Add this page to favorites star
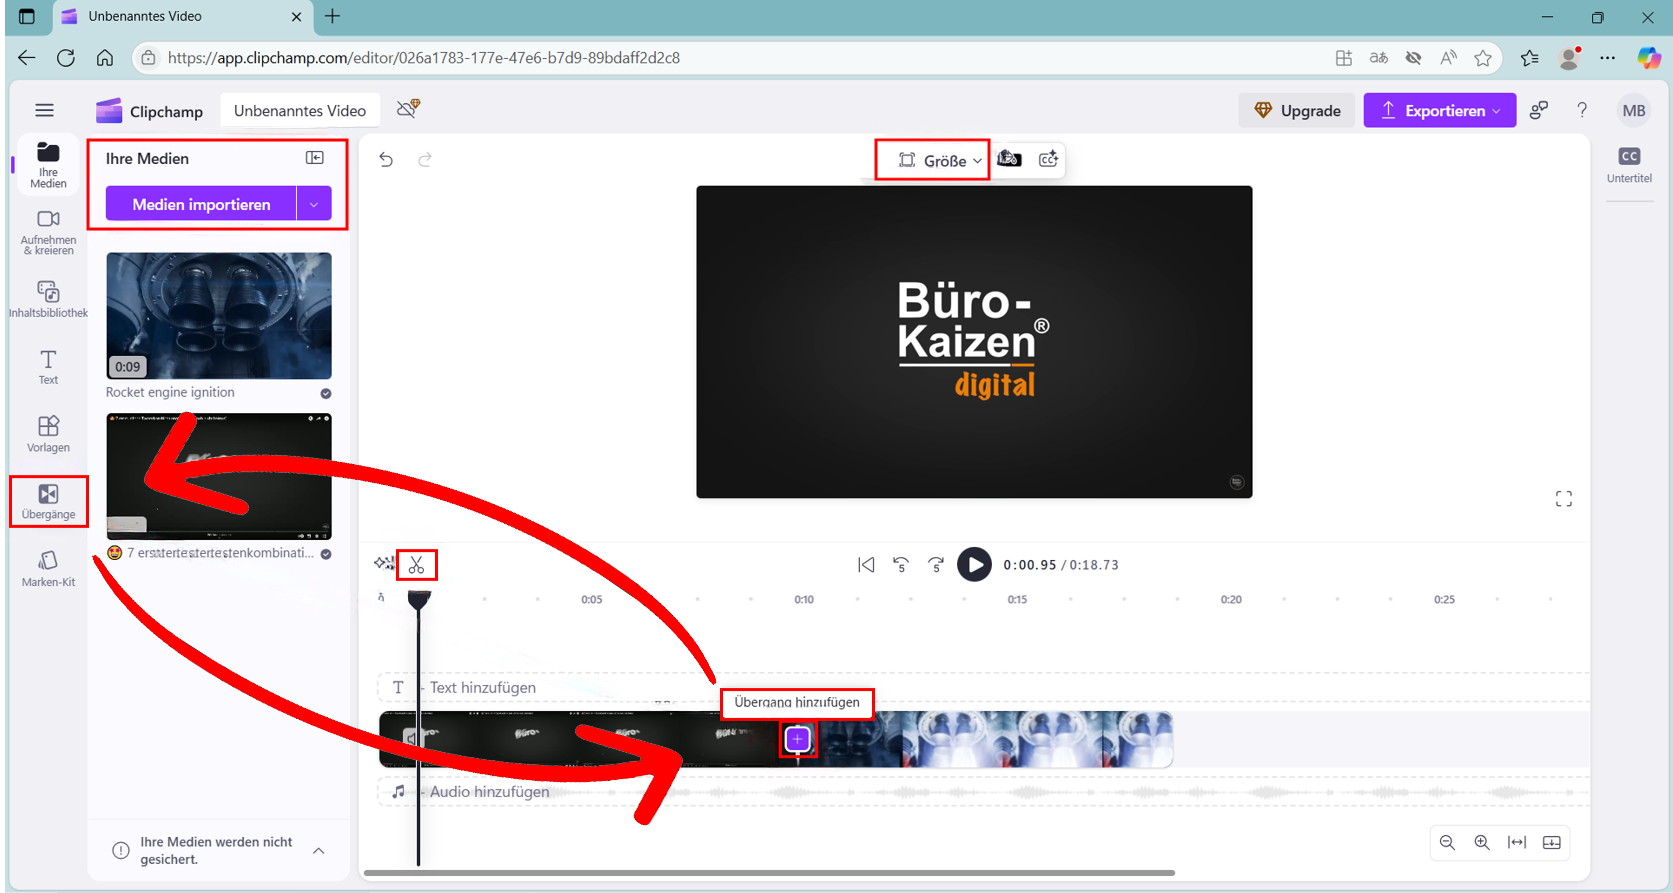1673x893 pixels. (x=1483, y=58)
